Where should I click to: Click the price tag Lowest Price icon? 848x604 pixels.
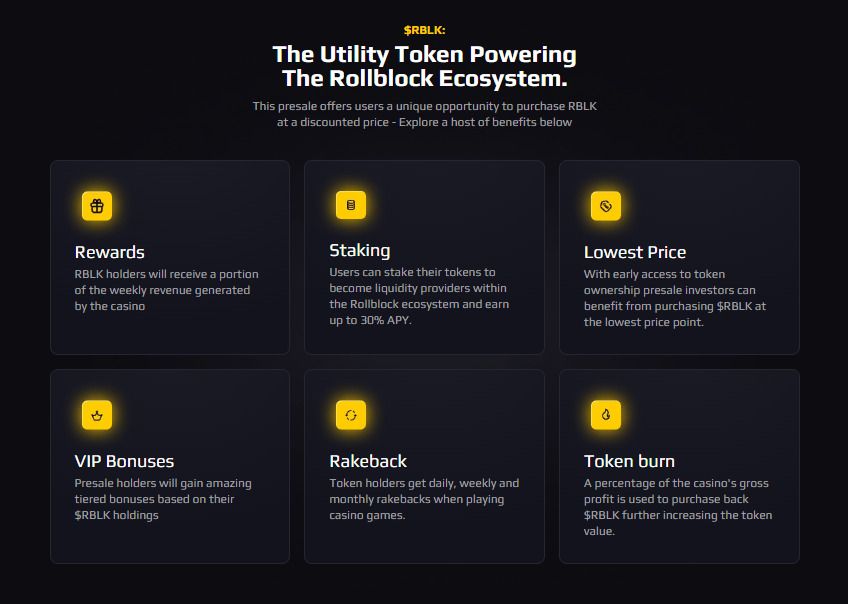pyautogui.click(x=606, y=205)
